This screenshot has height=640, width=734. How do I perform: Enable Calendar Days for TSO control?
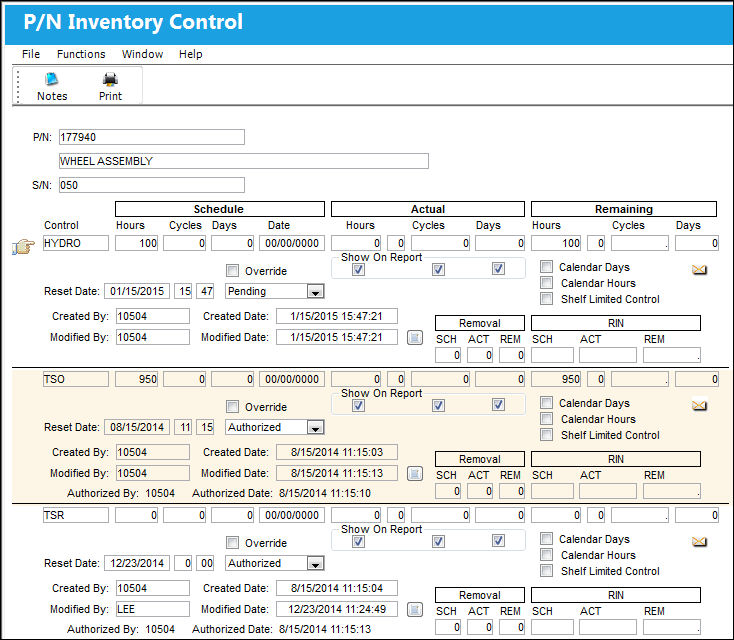pos(546,403)
